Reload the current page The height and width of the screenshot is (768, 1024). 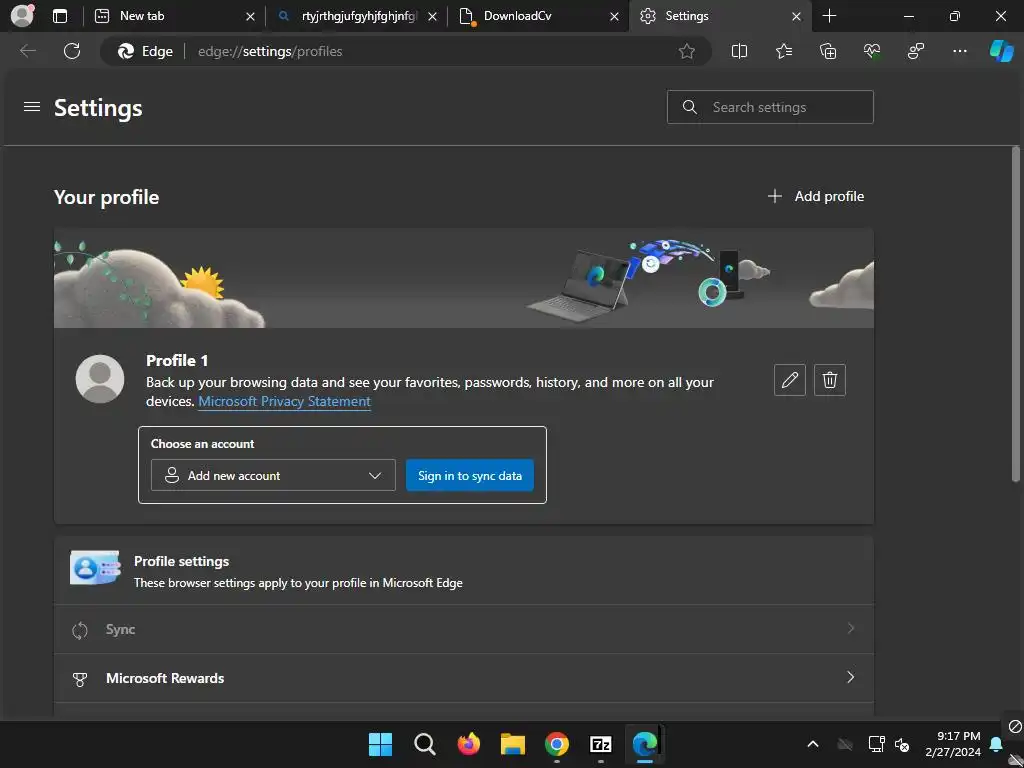(x=72, y=51)
